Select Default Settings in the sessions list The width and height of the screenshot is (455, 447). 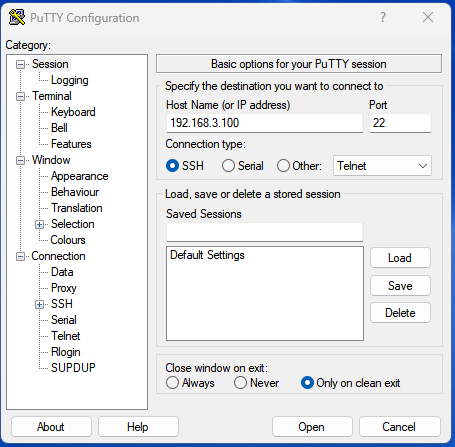coord(207,255)
